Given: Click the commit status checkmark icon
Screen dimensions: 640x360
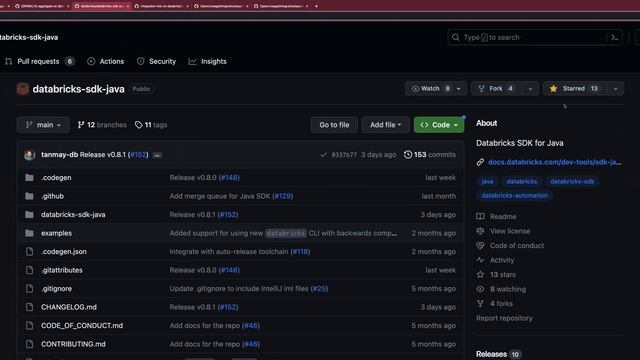Looking at the screenshot, I should [x=323, y=155].
